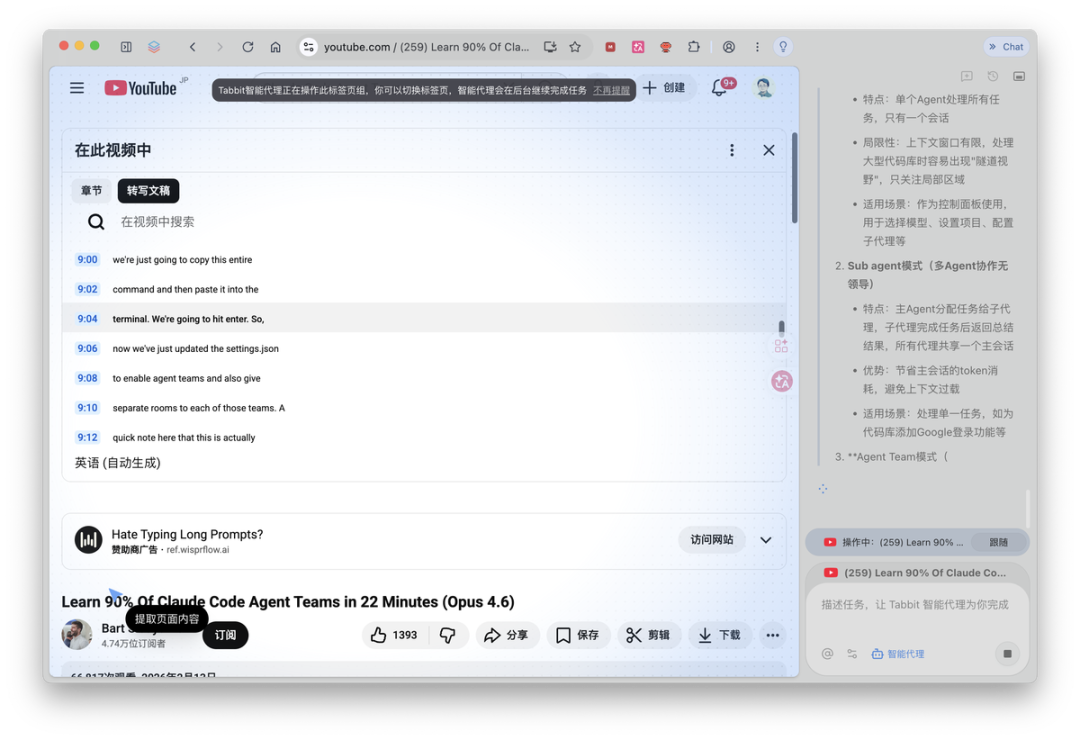The height and width of the screenshot is (740, 1080).
Task: Dislike the video
Action: (448, 635)
